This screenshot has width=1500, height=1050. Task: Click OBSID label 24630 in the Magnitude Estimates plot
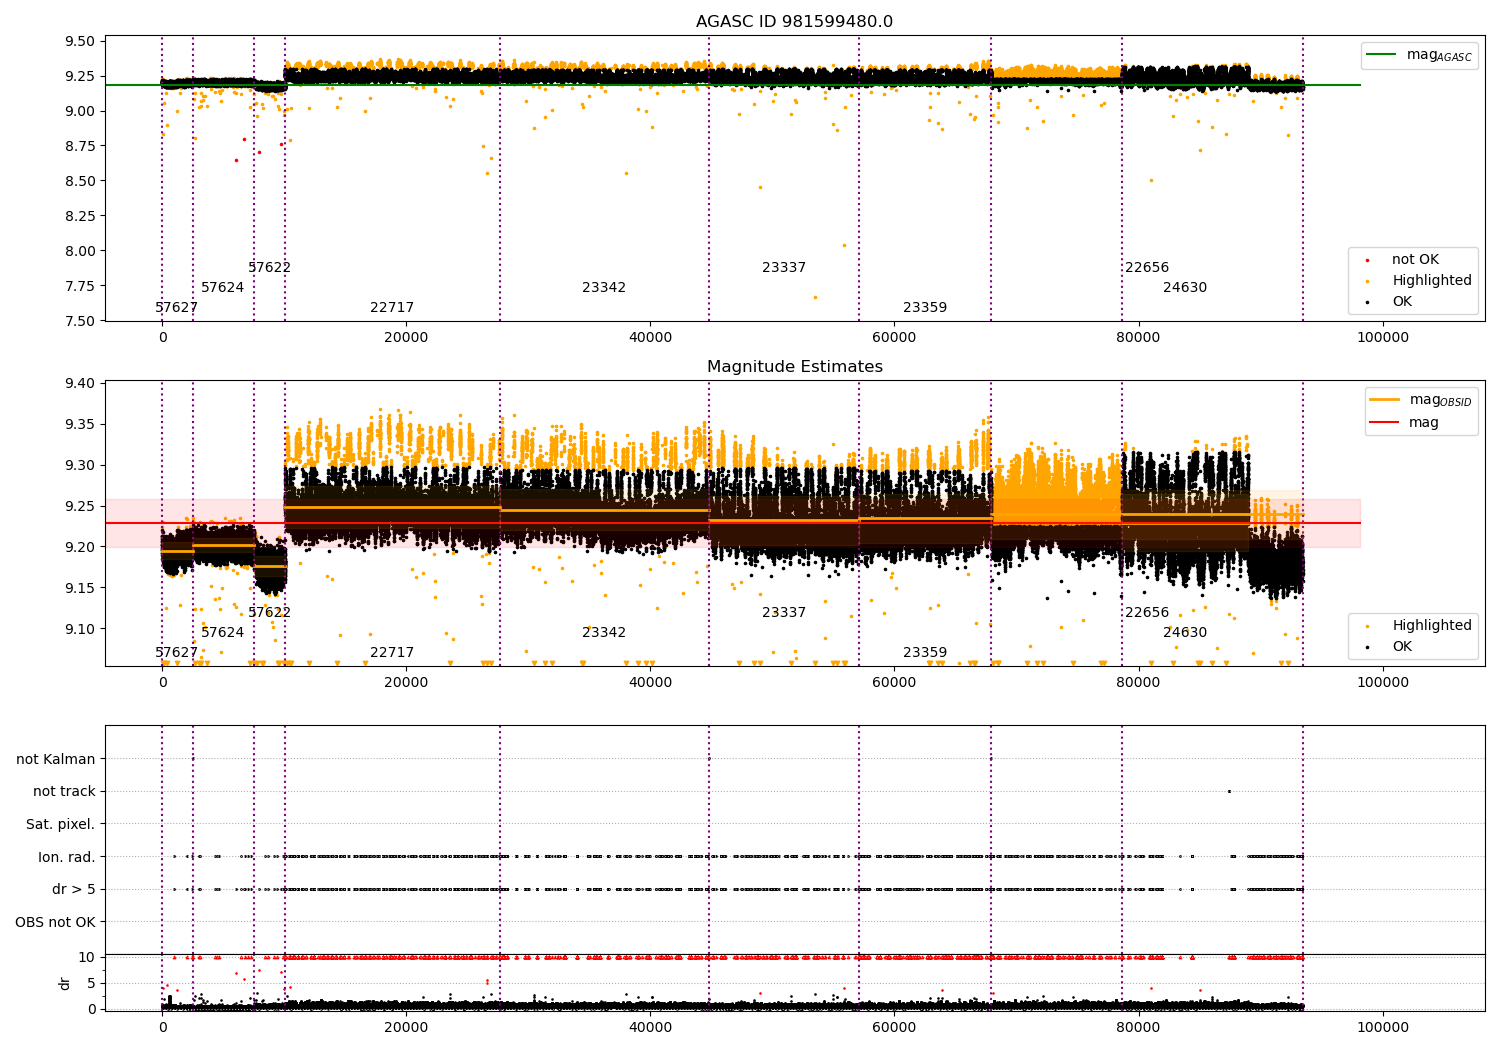[1185, 633]
